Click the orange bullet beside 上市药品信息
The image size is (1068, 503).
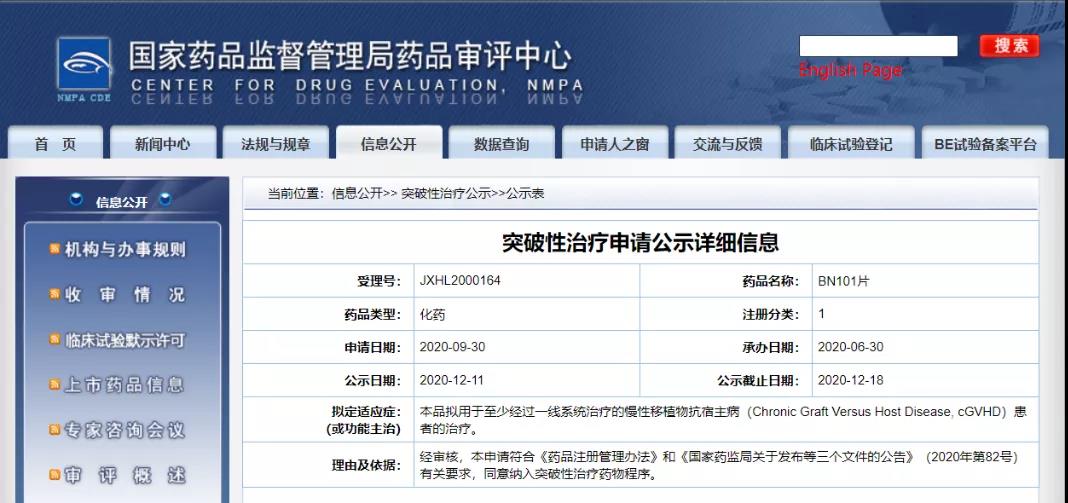pyautogui.click(x=54, y=384)
